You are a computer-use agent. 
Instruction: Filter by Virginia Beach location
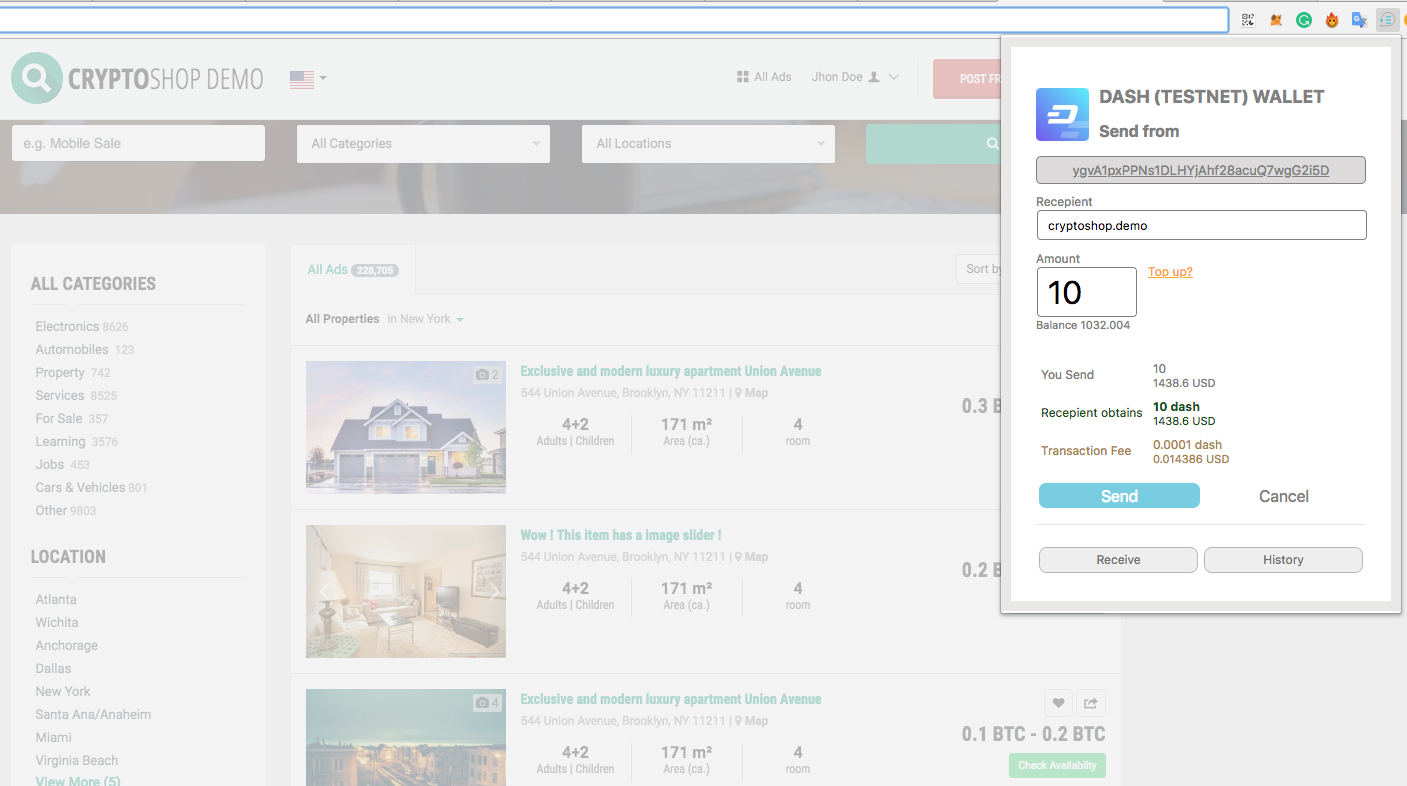click(77, 760)
